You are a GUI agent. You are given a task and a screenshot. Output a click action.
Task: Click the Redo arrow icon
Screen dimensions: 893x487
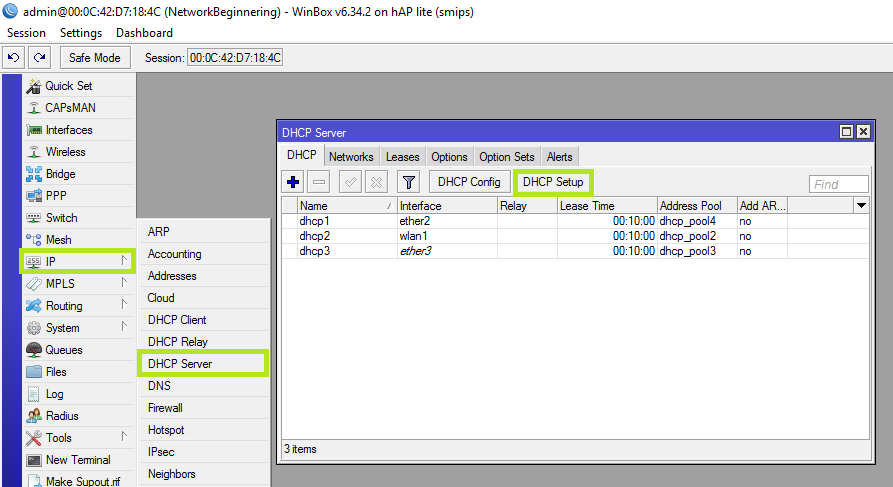(x=39, y=58)
